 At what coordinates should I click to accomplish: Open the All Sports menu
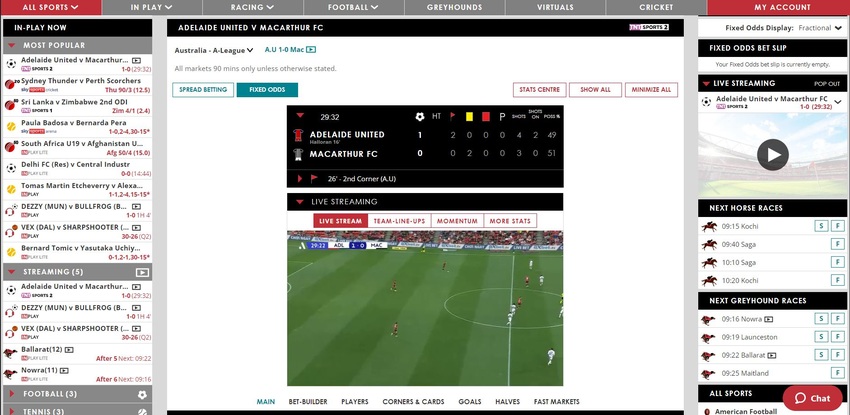tap(50, 8)
